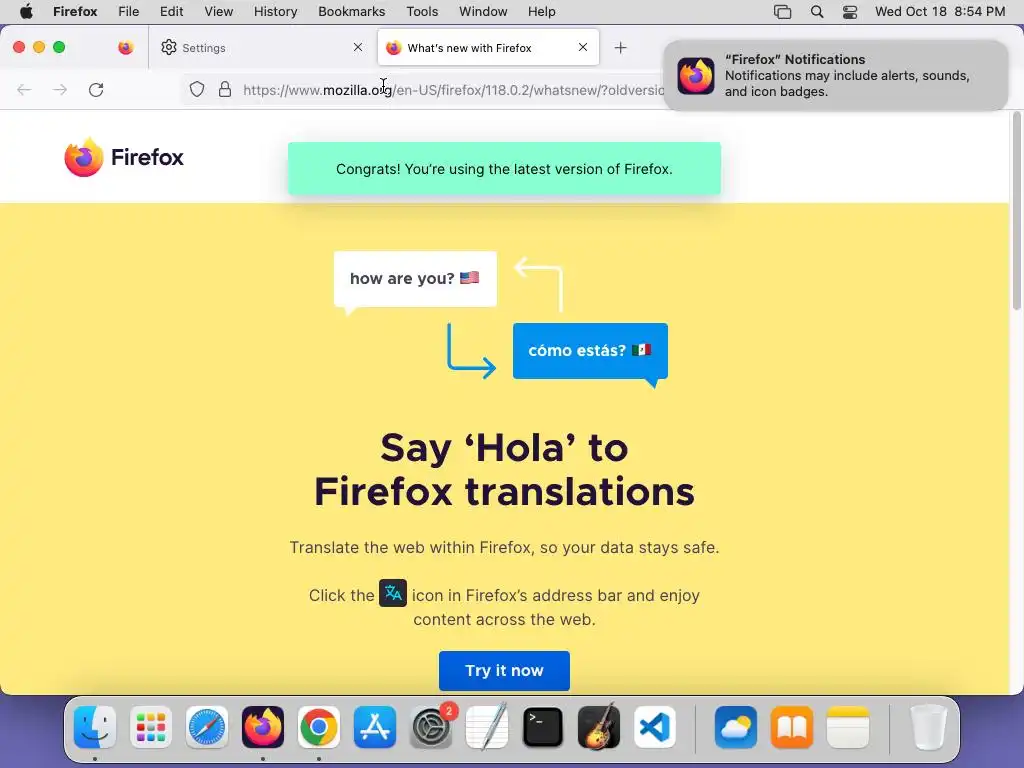
Task: Open Control Center in menu bar
Action: (x=850, y=12)
